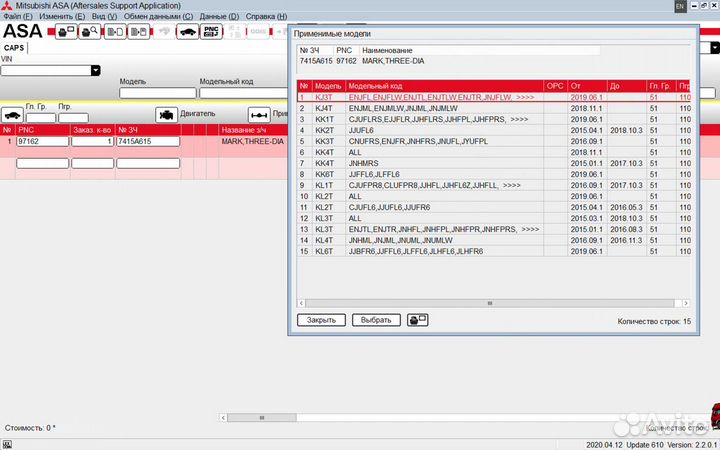Viewport: 720px width, 450px height.
Task: Click the PNC search toolbar icon
Action: pos(211,32)
